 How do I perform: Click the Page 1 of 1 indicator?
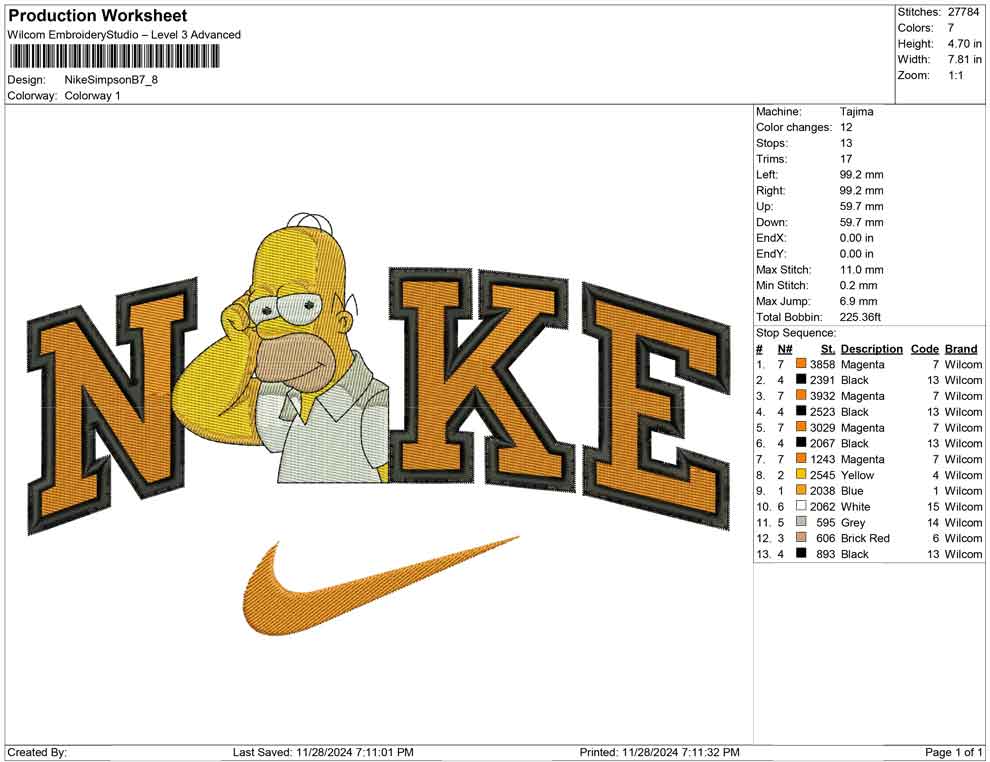tap(953, 752)
